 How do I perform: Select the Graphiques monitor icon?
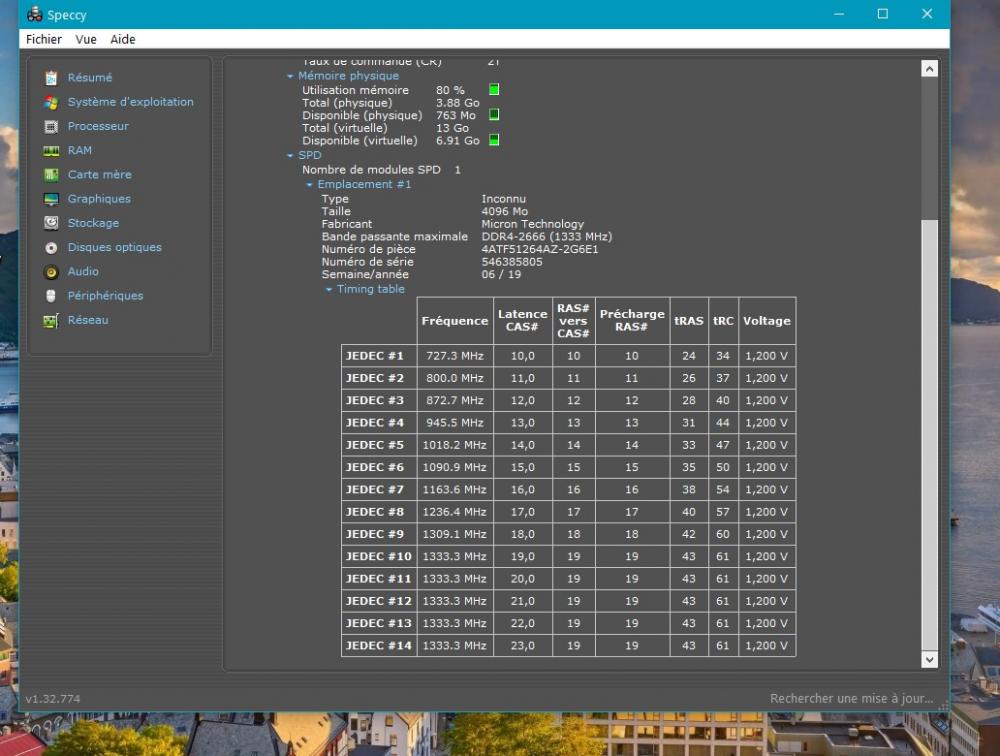click(x=51, y=199)
